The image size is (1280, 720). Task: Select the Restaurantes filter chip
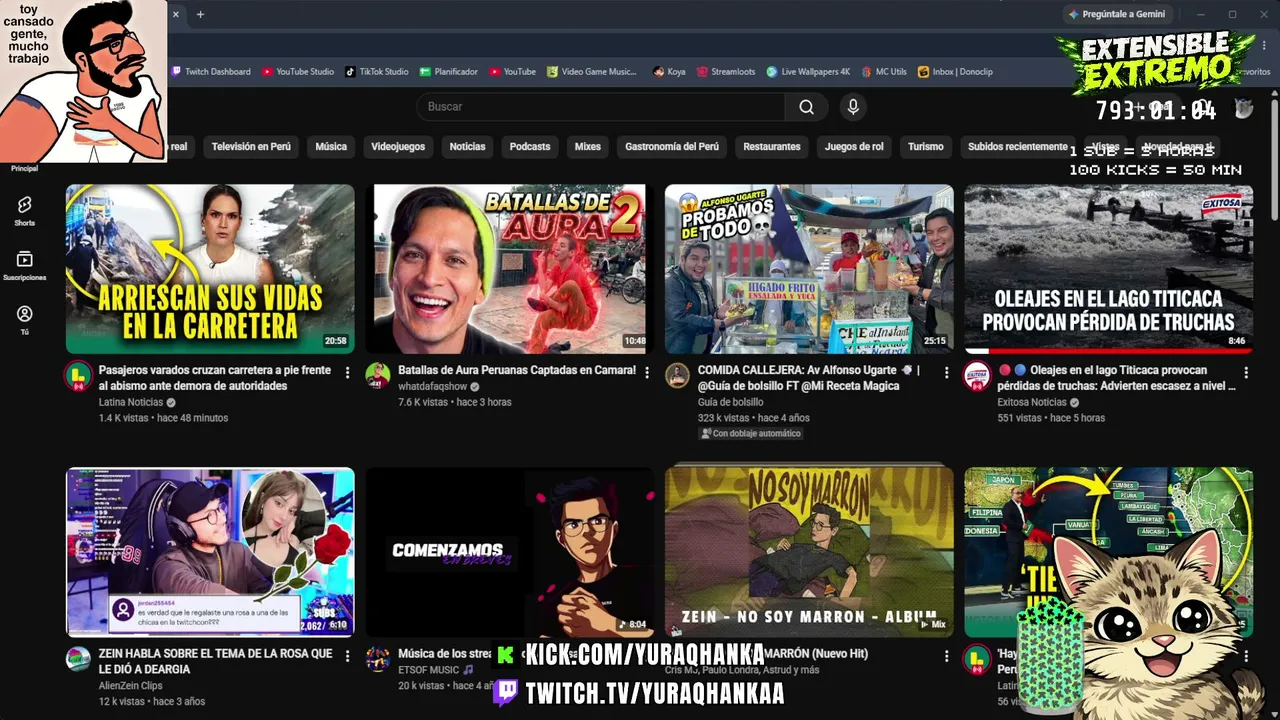(772, 147)
